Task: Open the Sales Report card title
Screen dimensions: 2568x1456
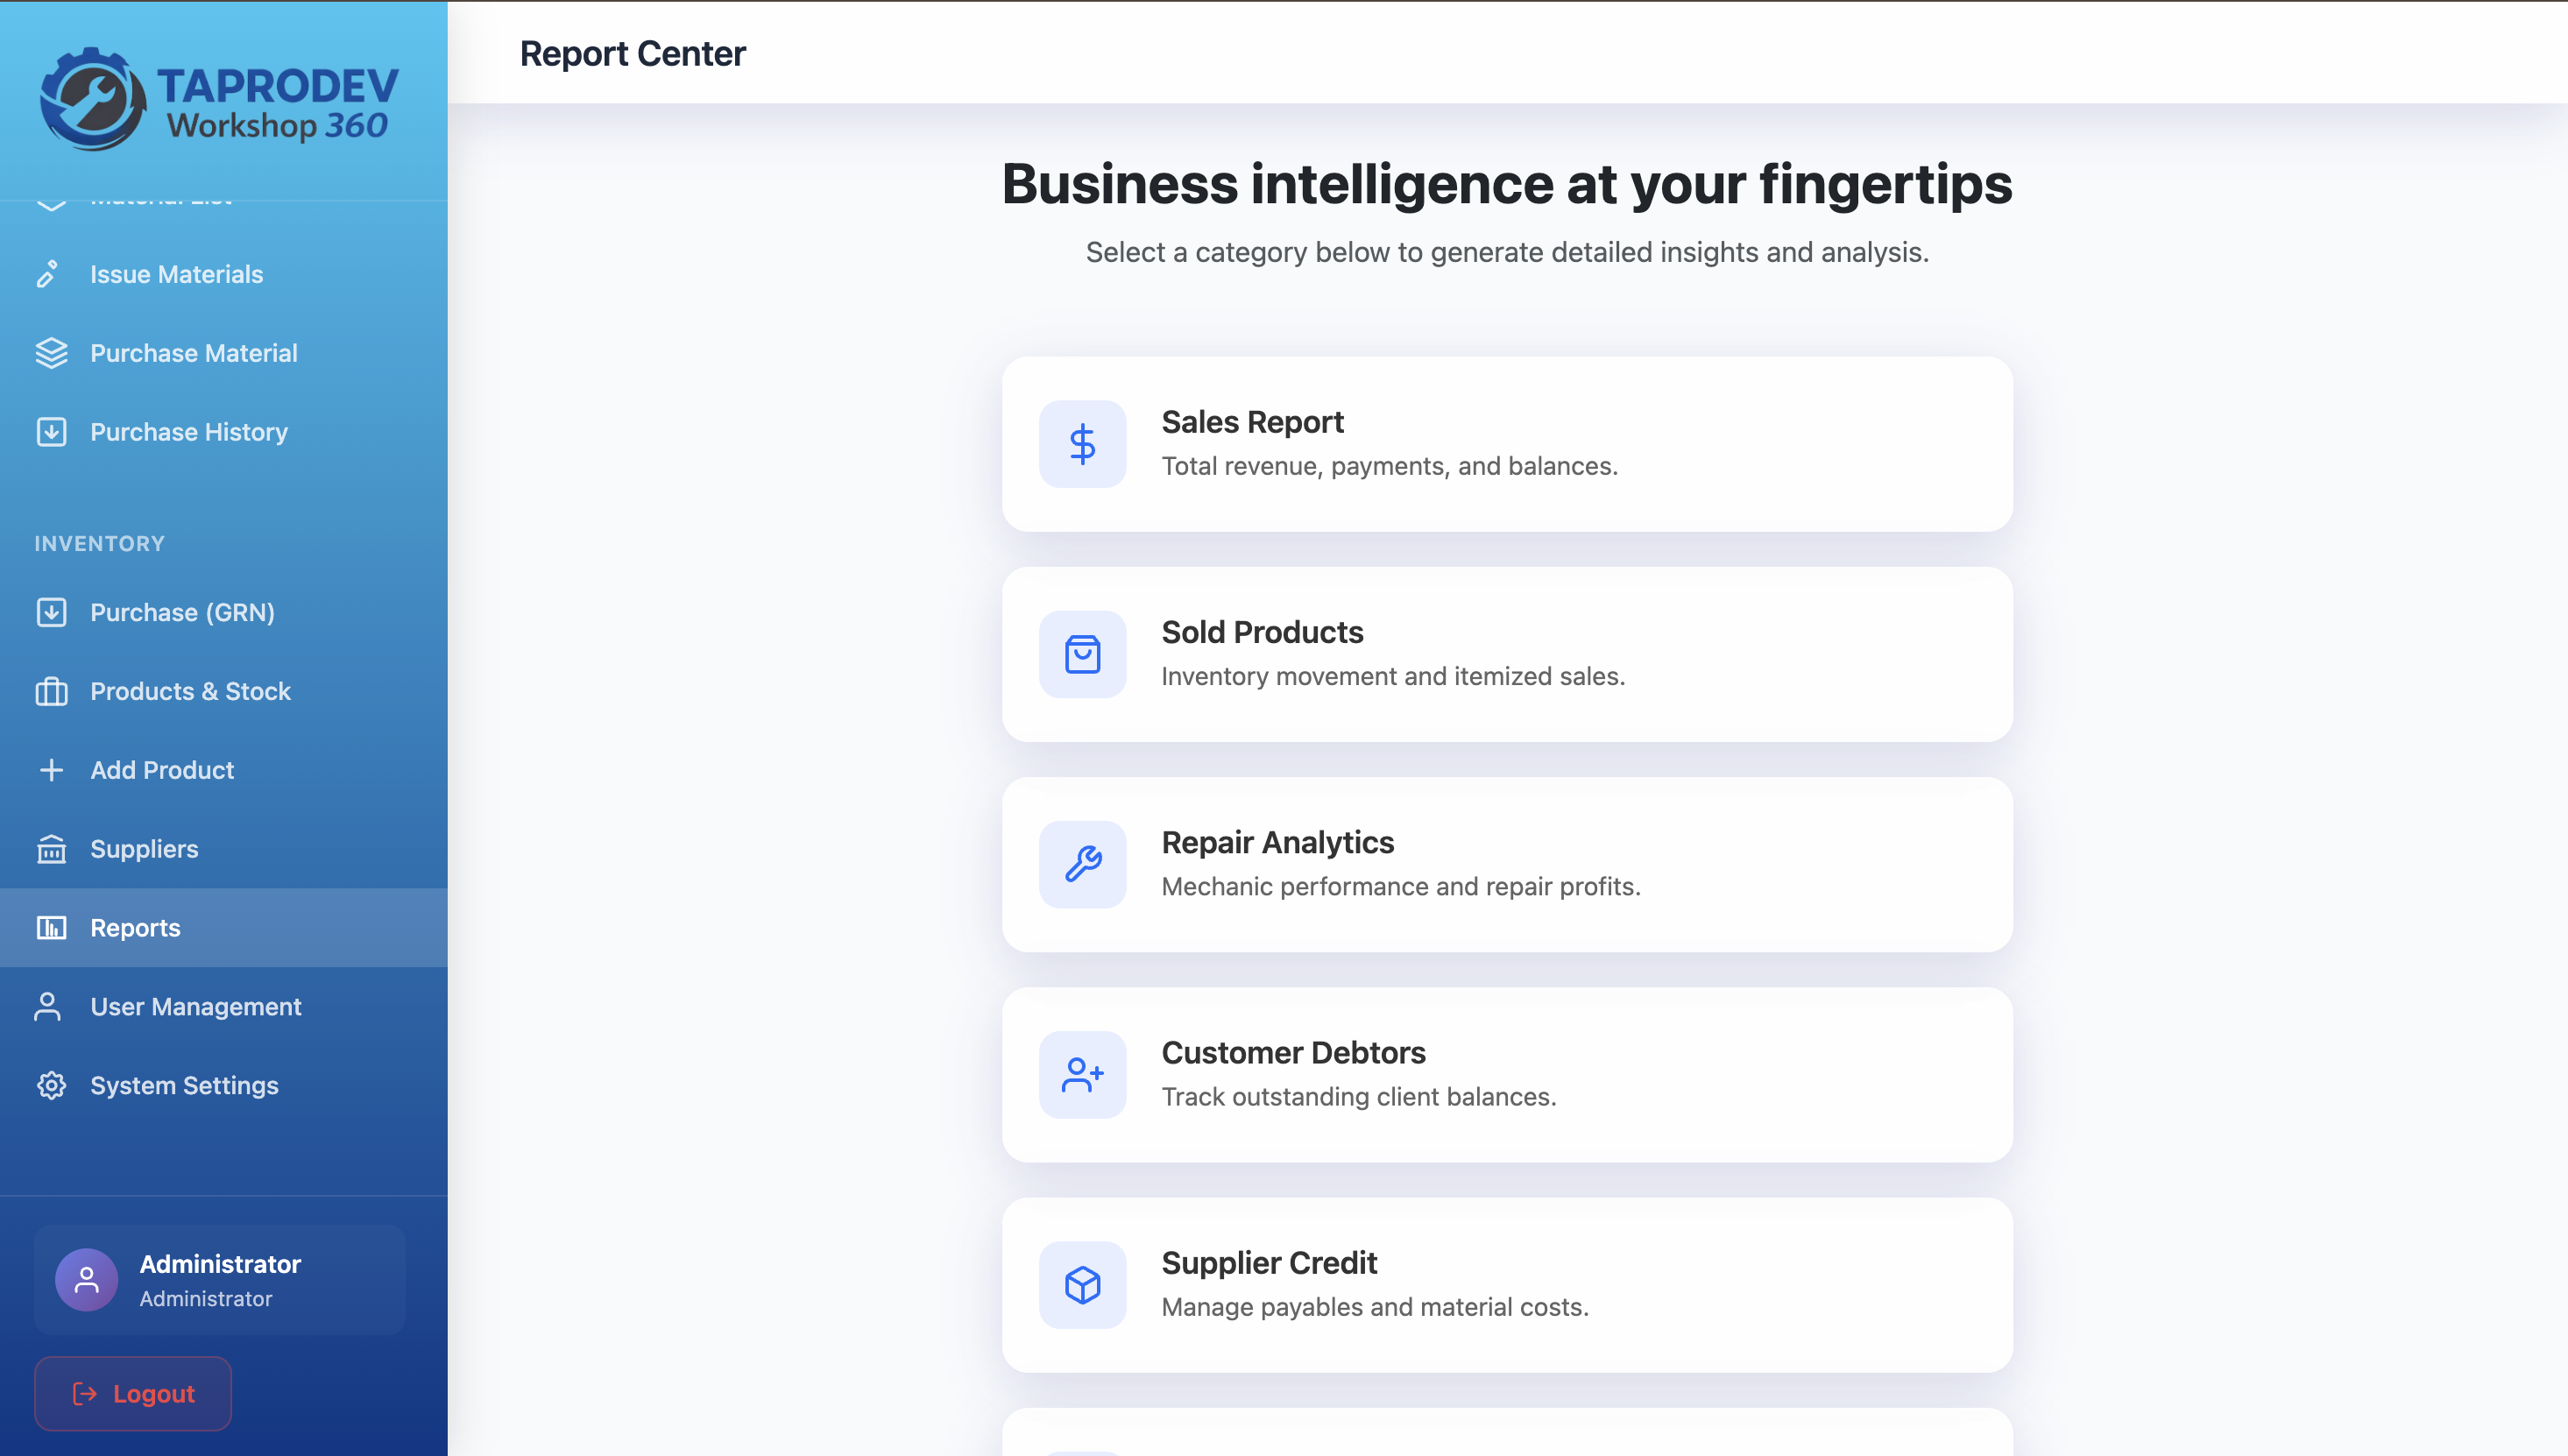Action: coord(1252,422)
